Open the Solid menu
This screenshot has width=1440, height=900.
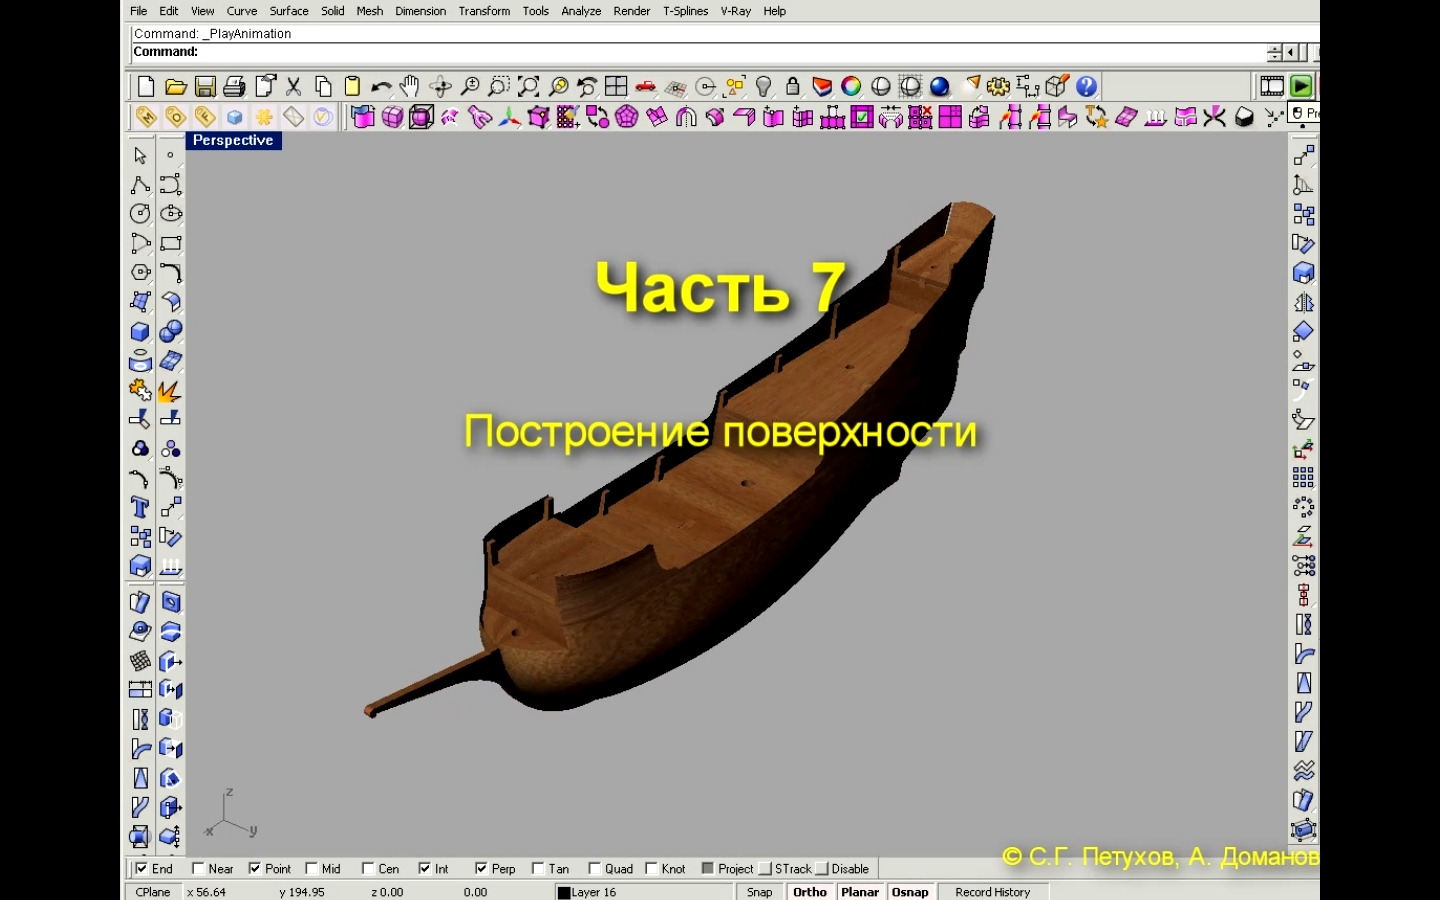pos(333,11)
